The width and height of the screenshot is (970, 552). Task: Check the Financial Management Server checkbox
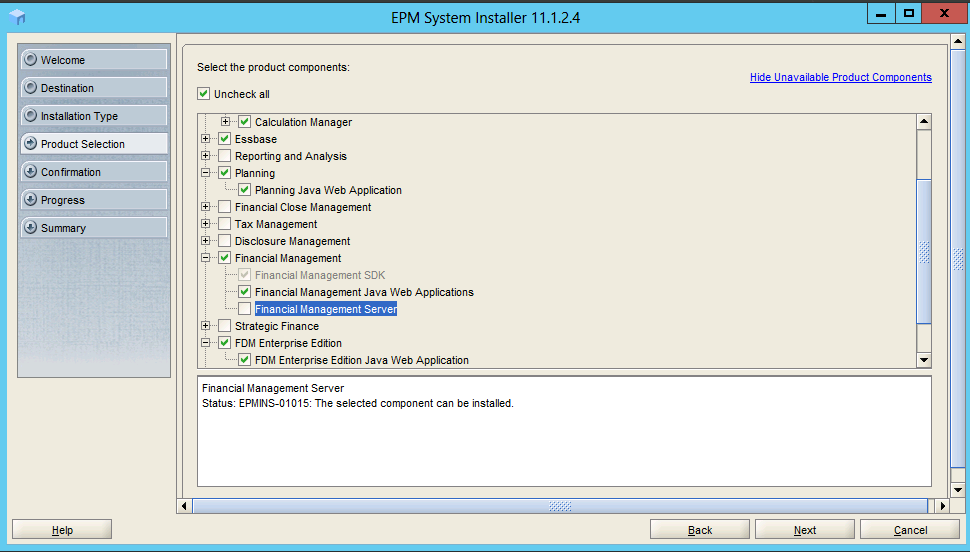(x=245, y=309)
